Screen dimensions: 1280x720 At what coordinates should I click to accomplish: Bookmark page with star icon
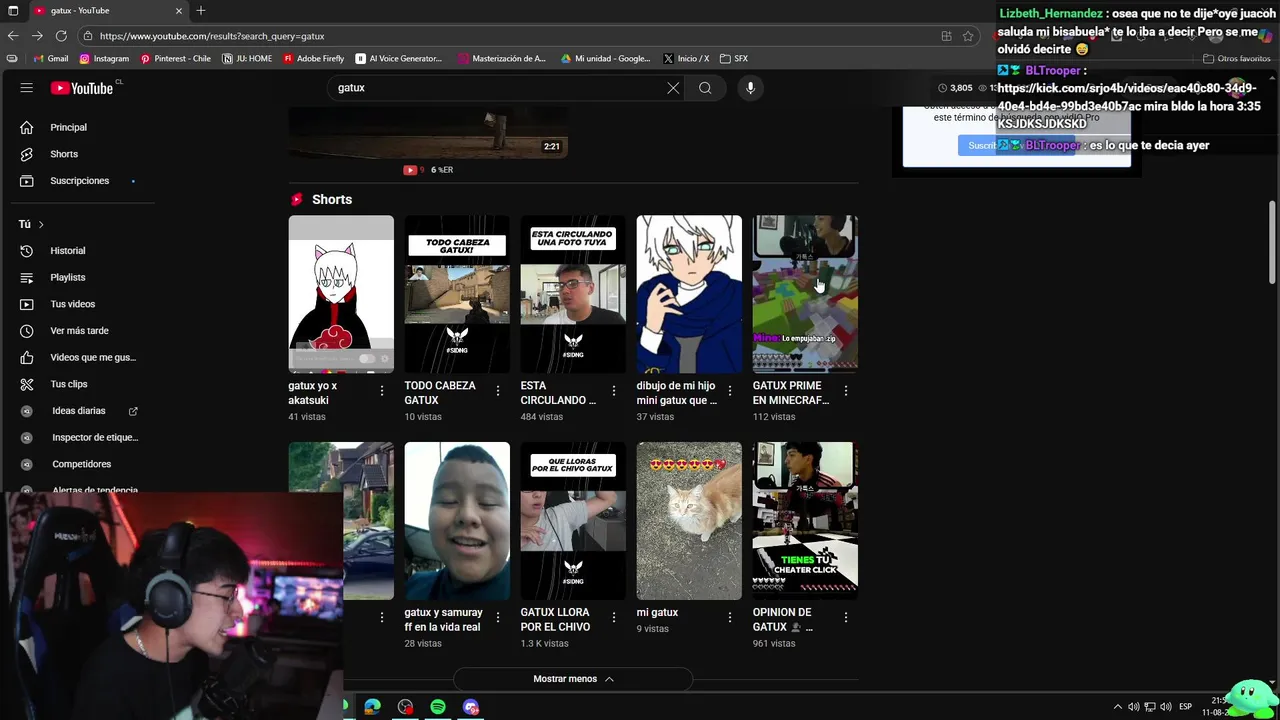click(968, 36)
